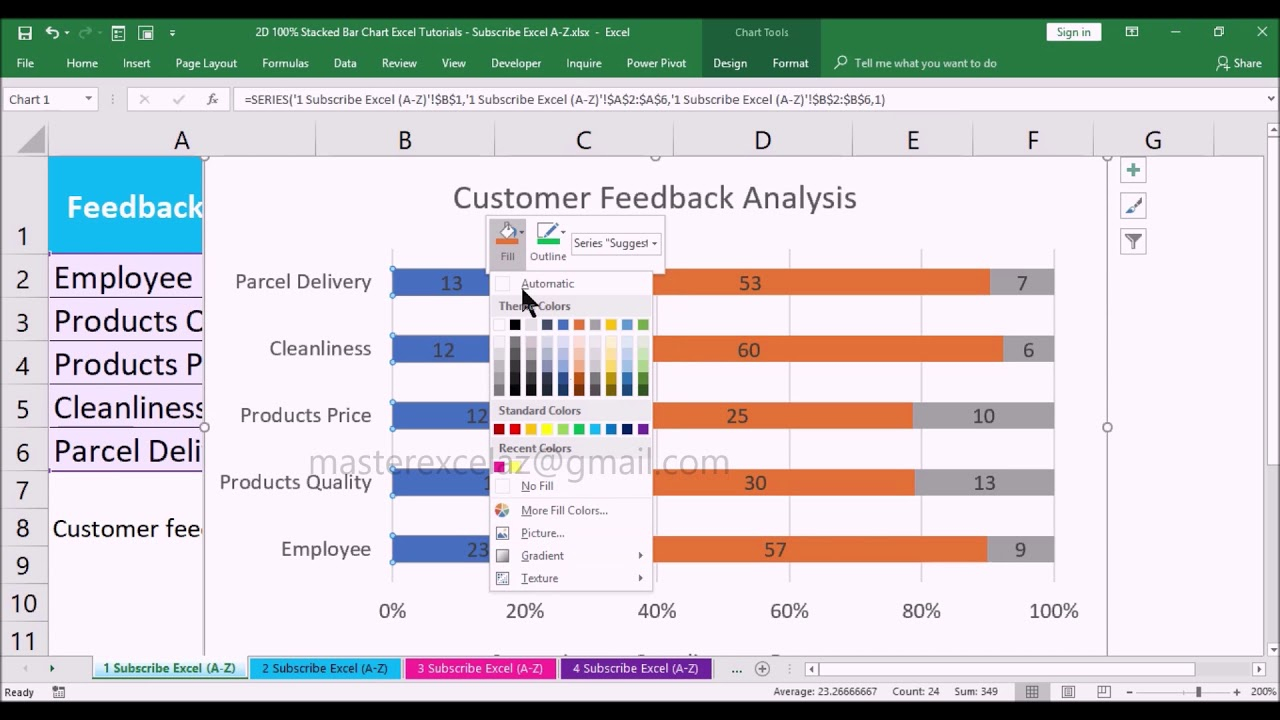Click the Outline pen icon
Screen dimensions: 1280x720
click(x=547, y=236)
